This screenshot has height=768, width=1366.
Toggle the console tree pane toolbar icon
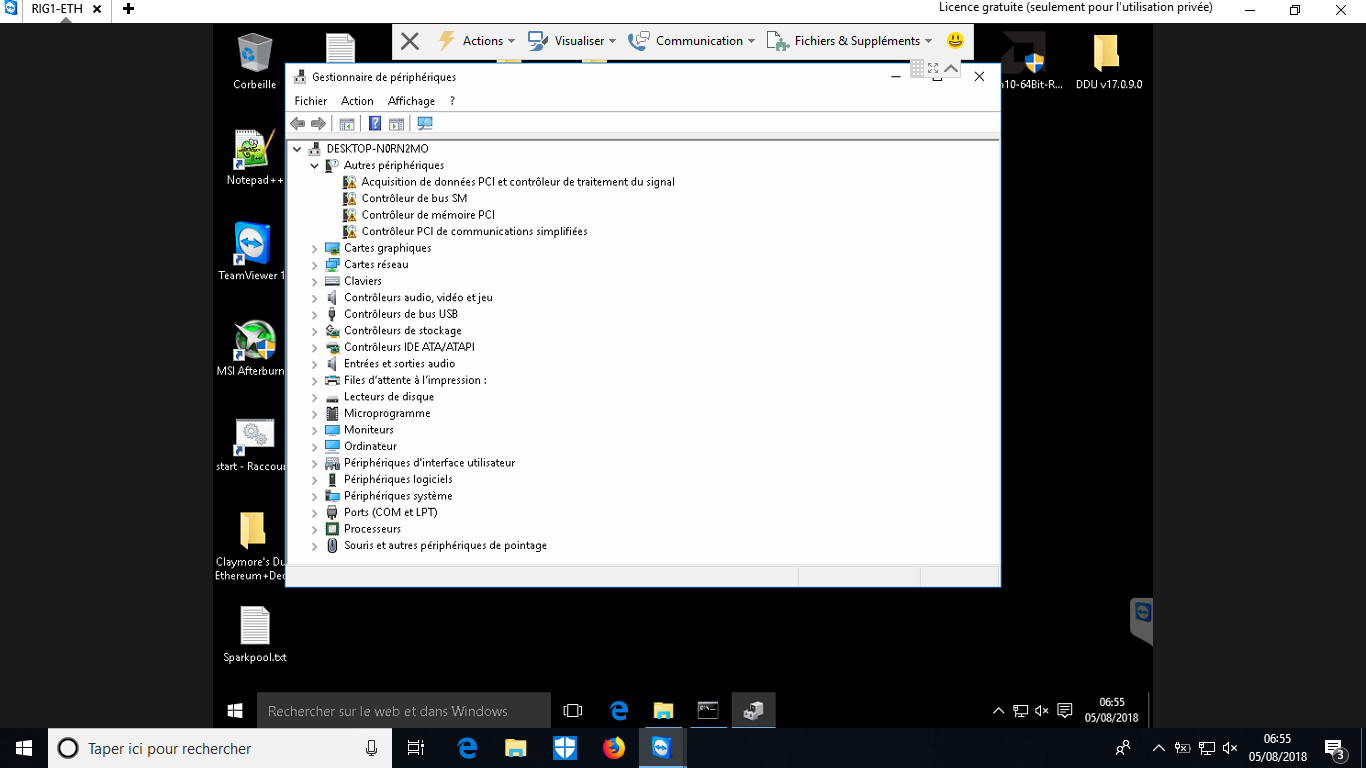pyautogui.click(x=347, y=124)
